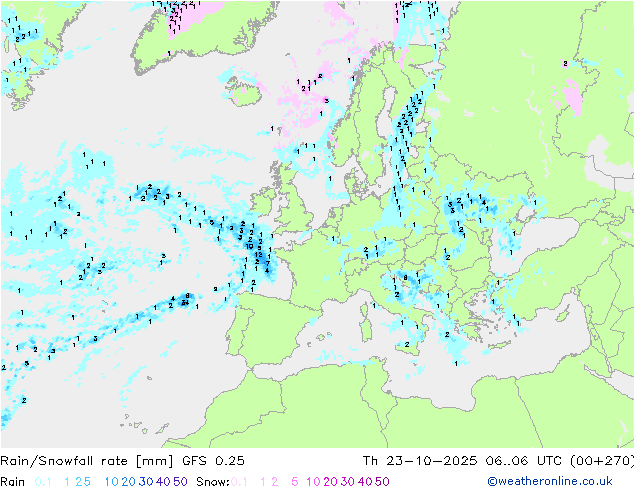Open the ©weatheronline.co.uk credit link

click(x=550, y=481)
